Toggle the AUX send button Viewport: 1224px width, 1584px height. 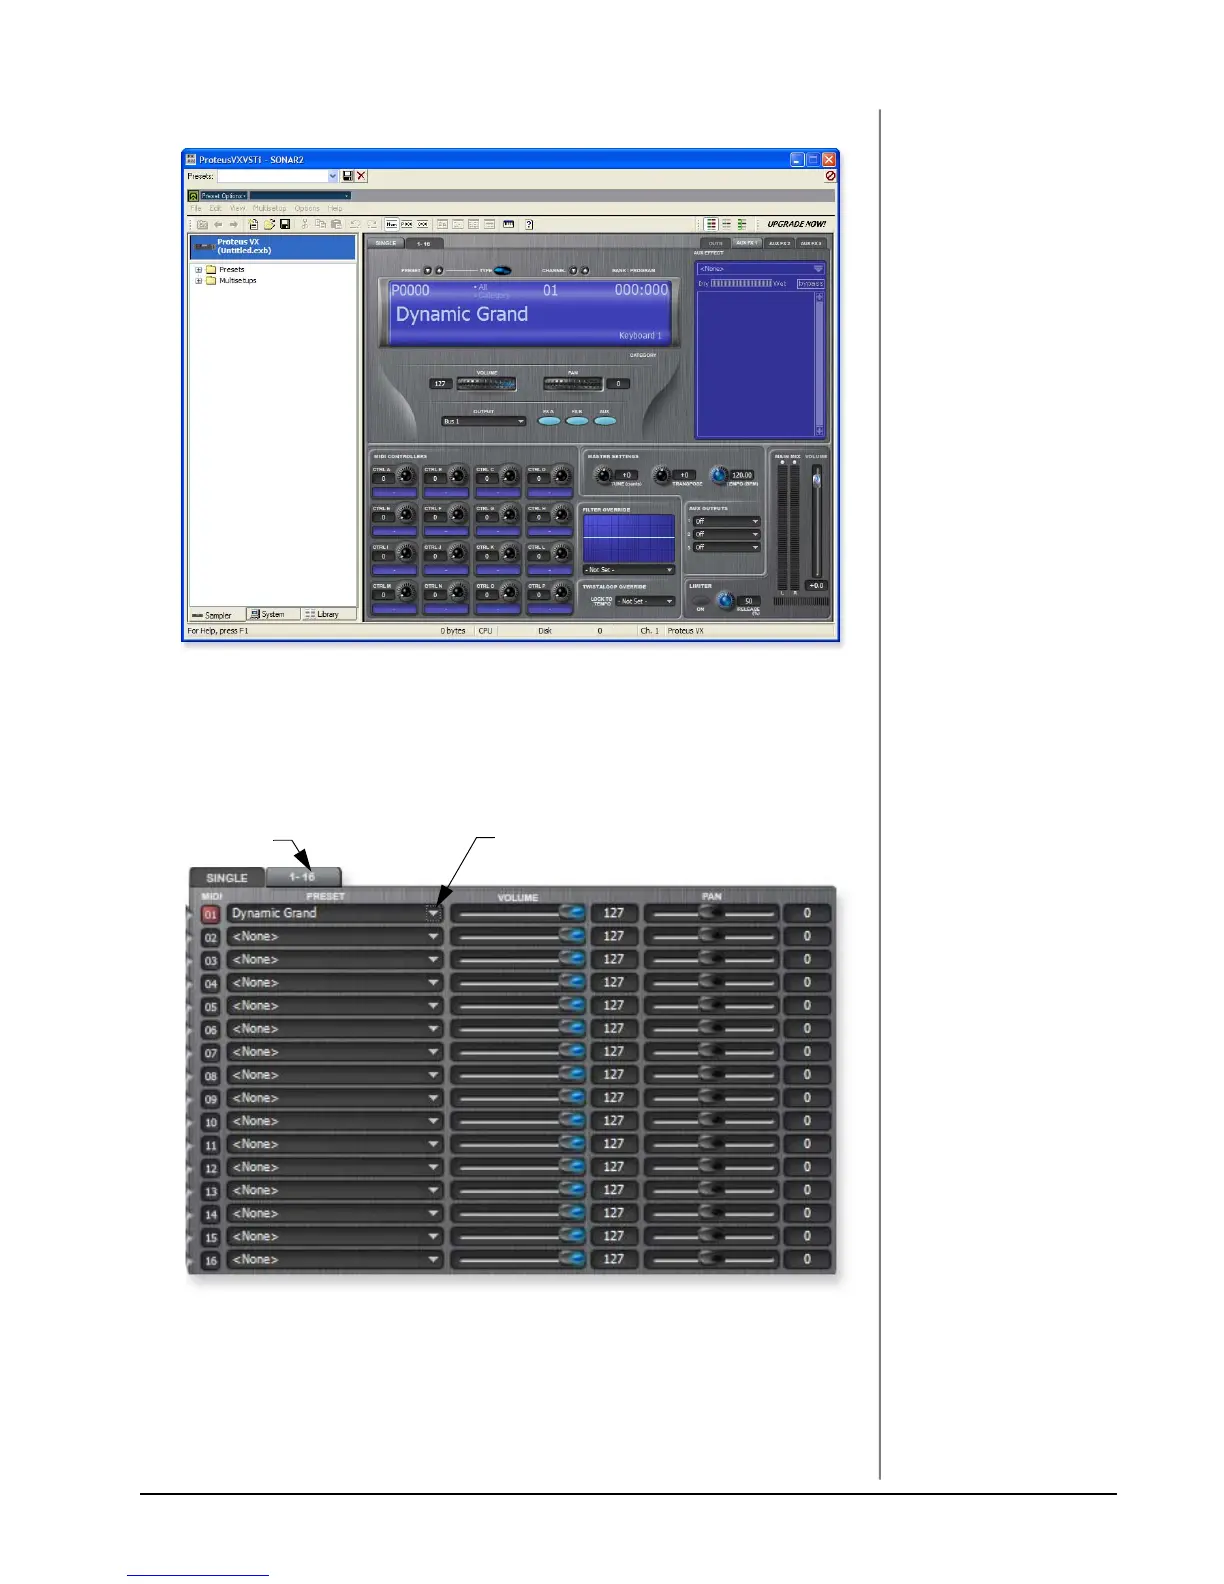(605, 421)
